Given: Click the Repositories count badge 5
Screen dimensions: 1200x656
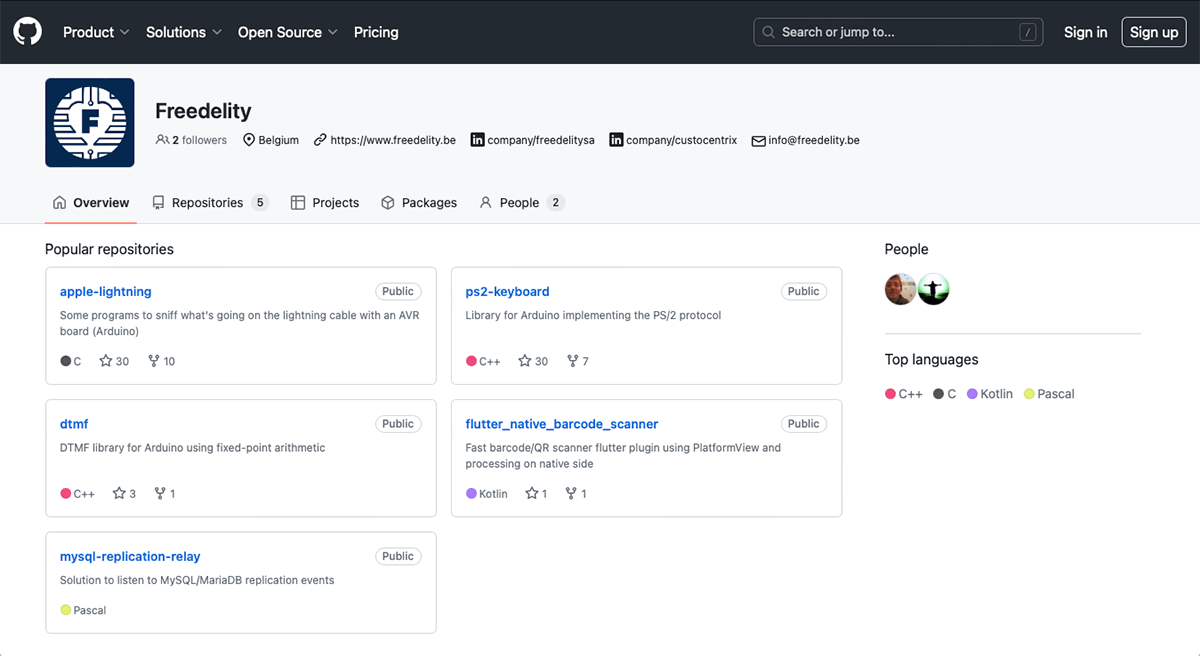Looking at the screenshot, I should (260, 202).
